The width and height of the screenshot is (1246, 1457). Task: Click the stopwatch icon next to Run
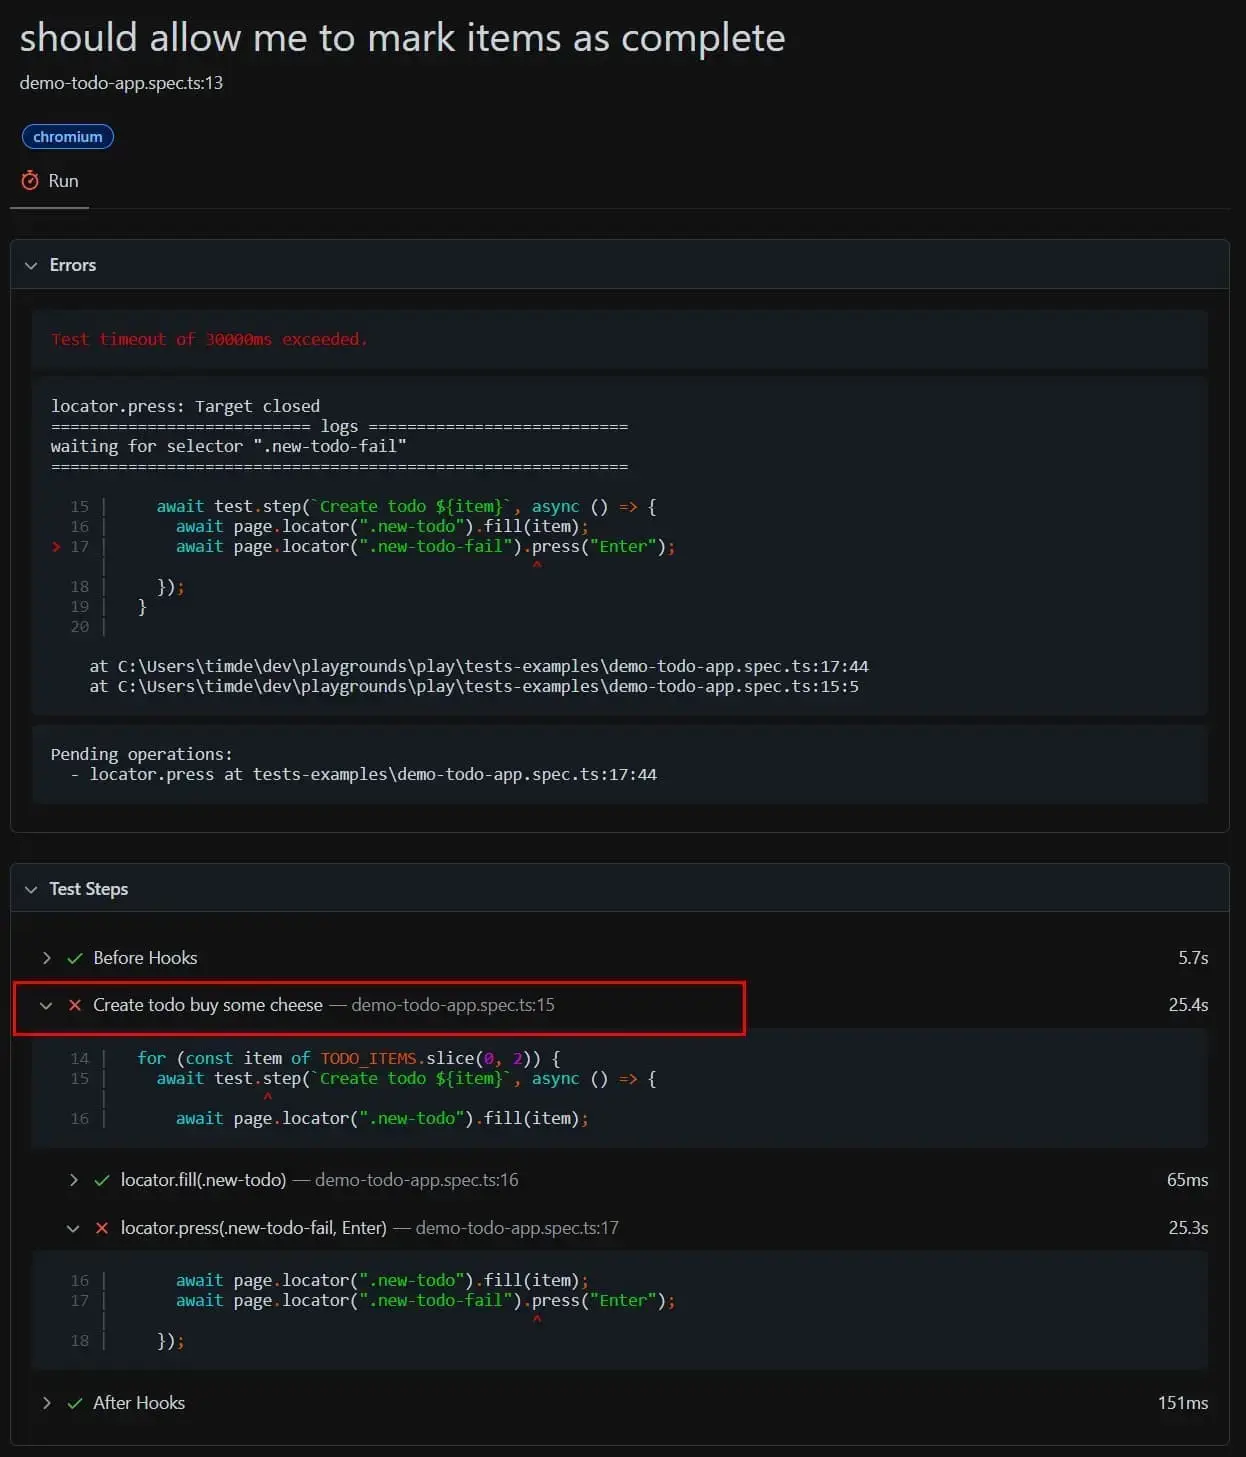[30, 181]
